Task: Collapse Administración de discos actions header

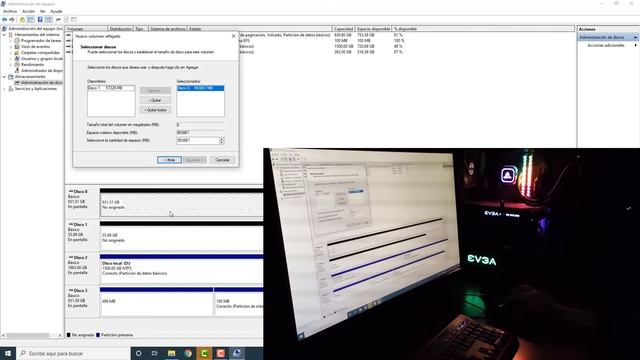Action: [x=636, y=37]
